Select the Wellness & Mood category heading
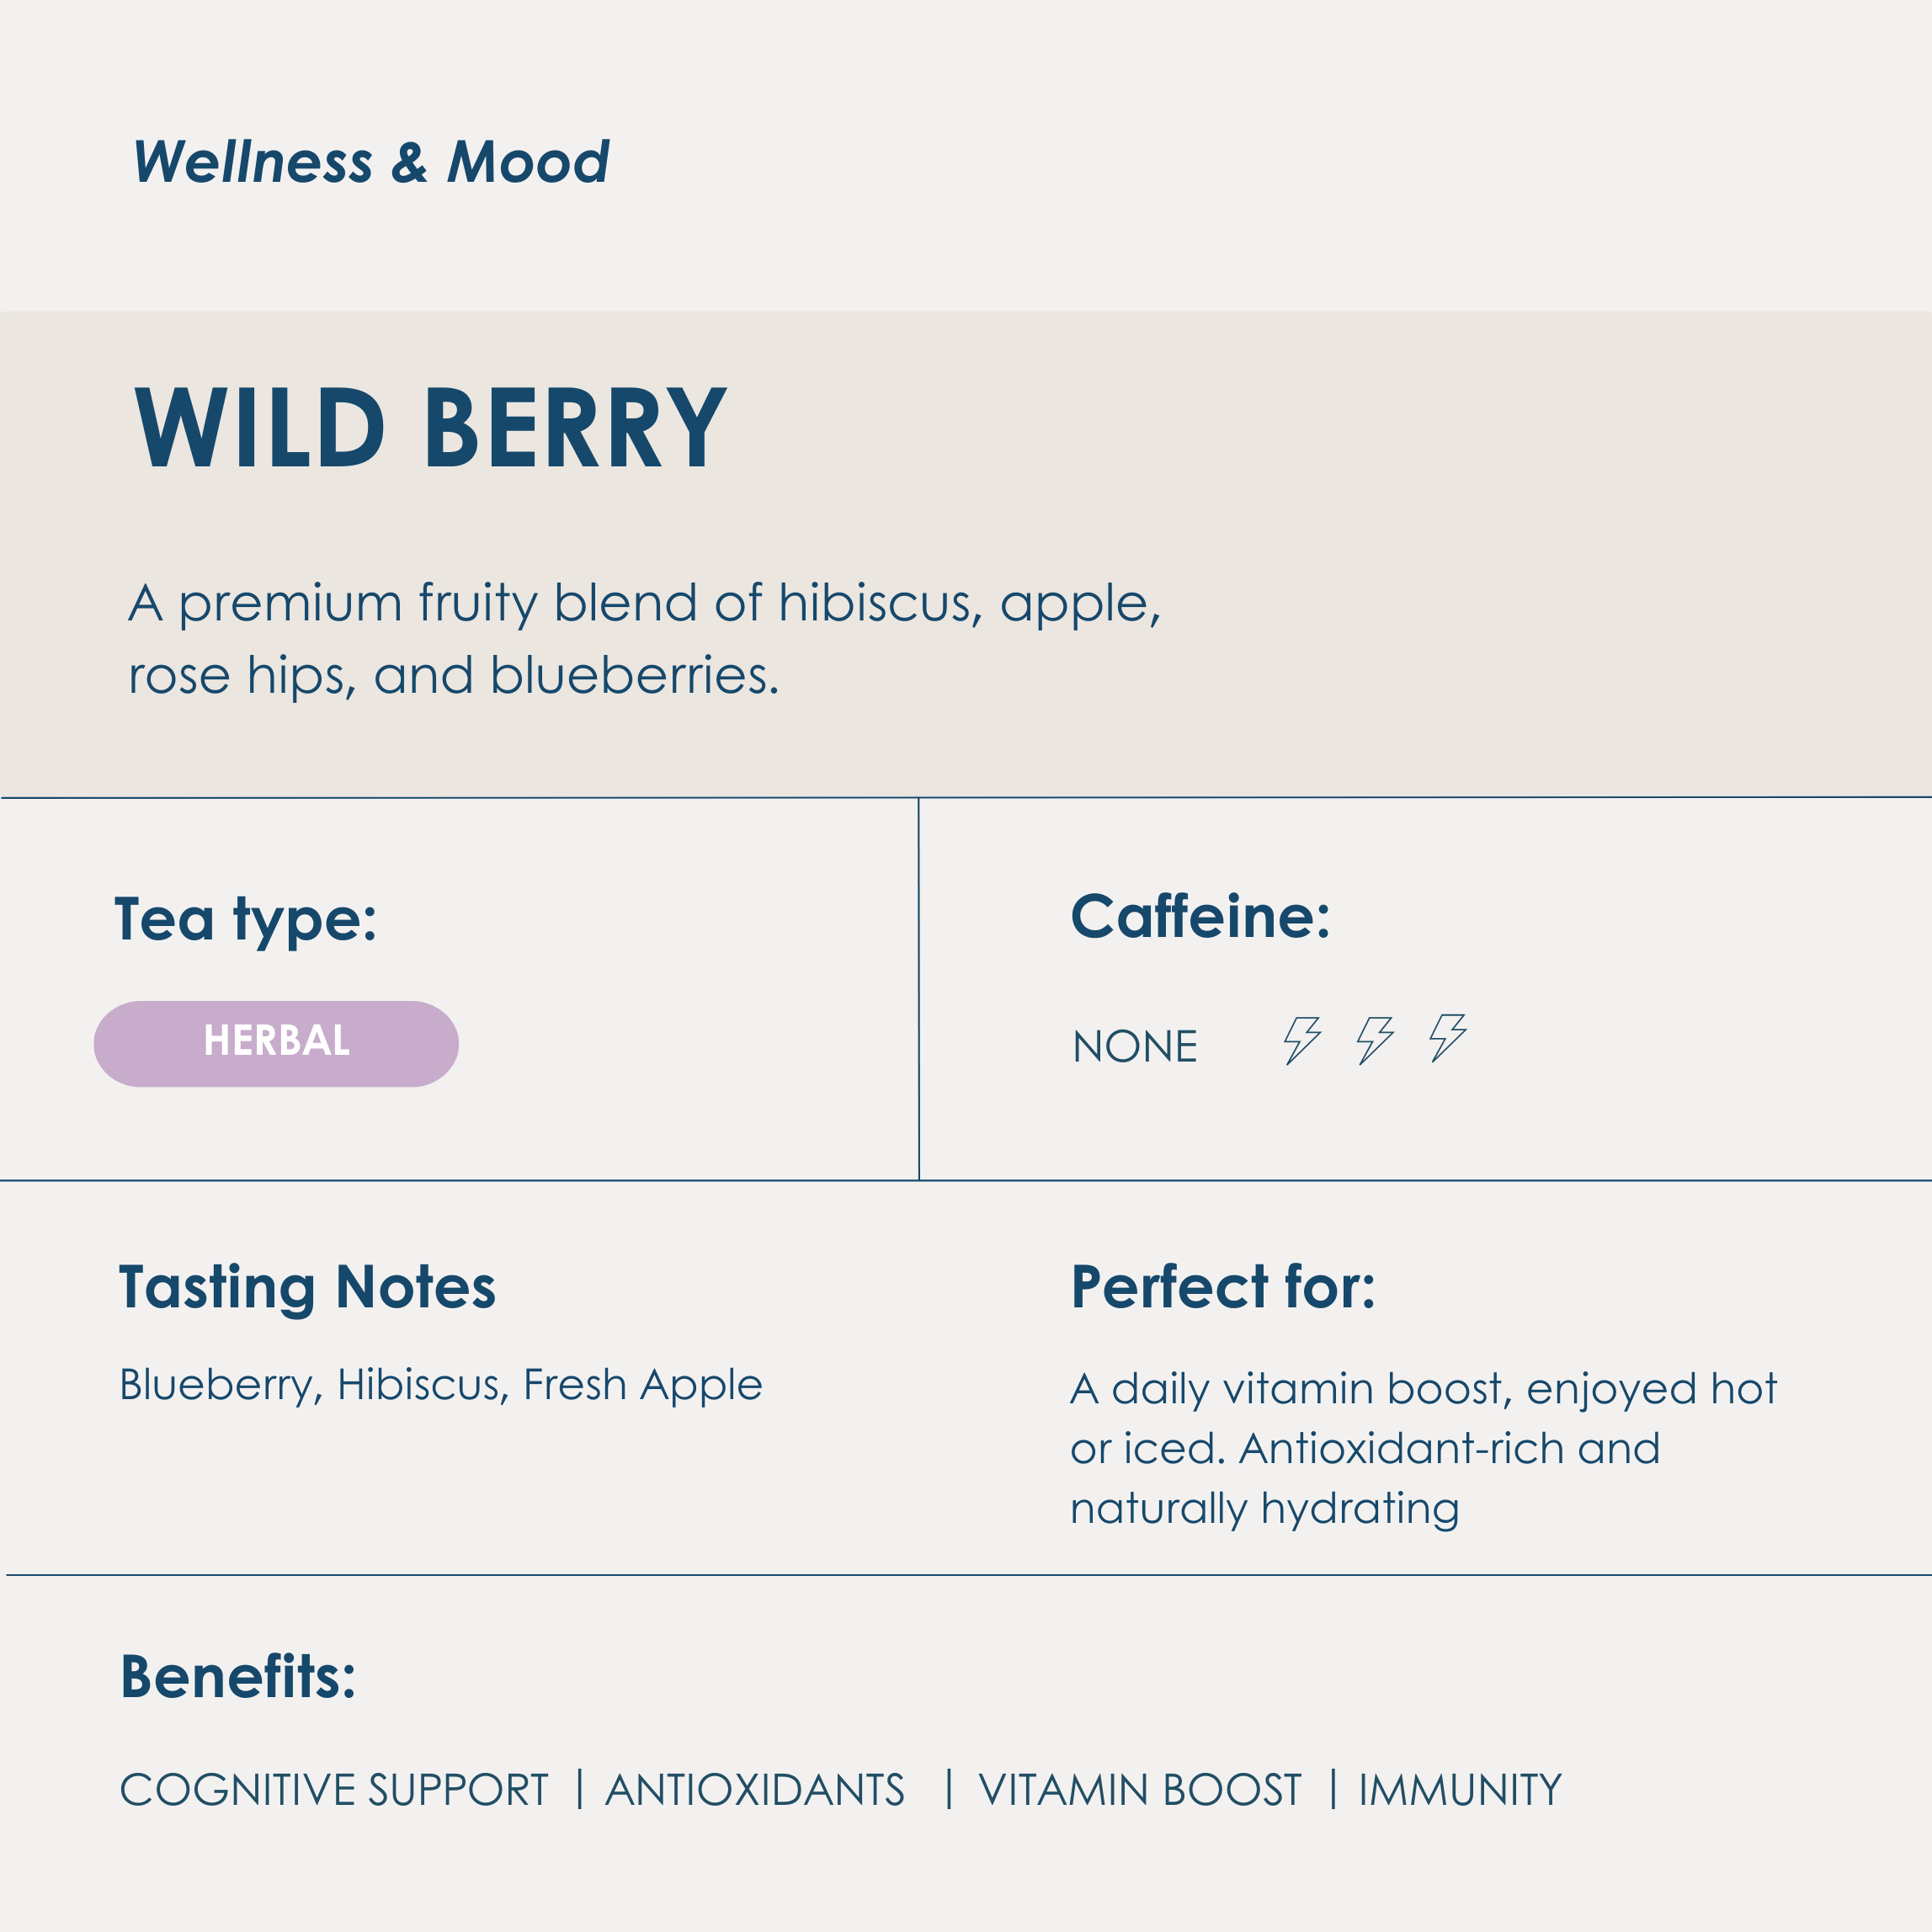This screenshot has height=1932, width=1932. click(x=371, y=162)
